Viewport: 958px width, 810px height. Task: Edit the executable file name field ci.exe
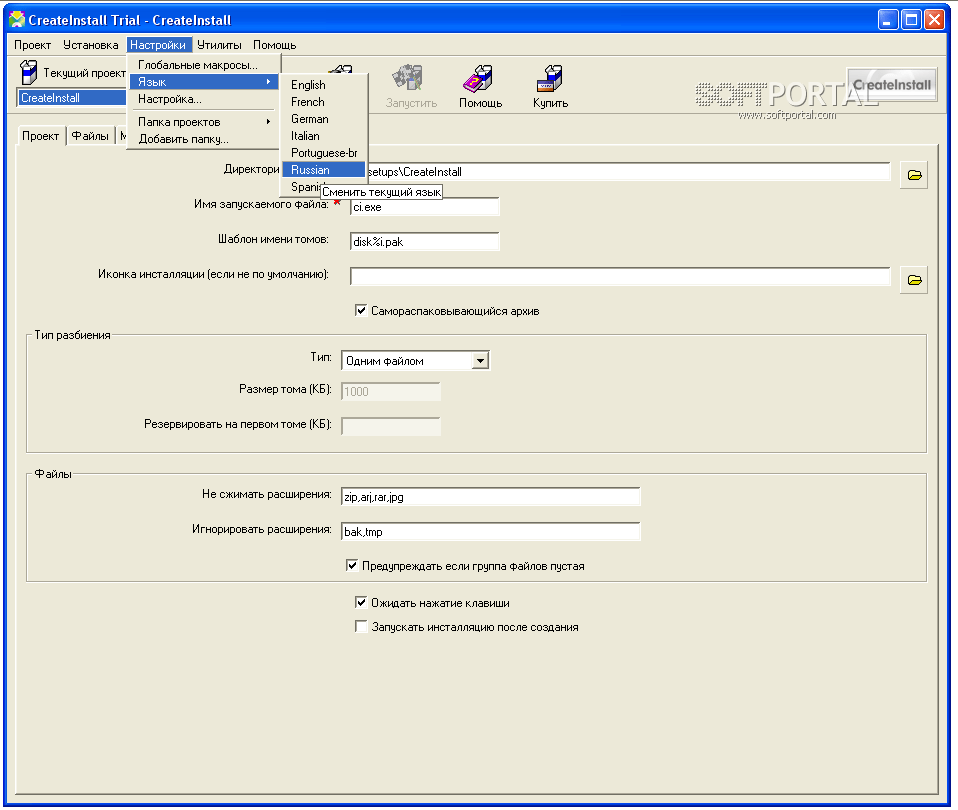[425, 207]
